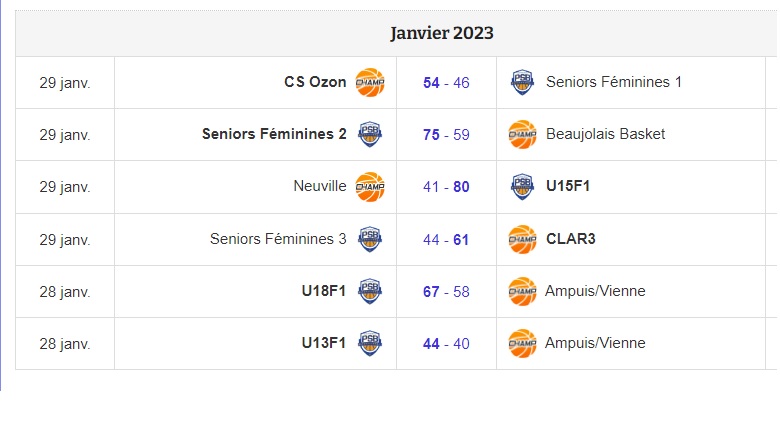
Task: Click the PSB shield next to U13F1
Action: point(370,343)
